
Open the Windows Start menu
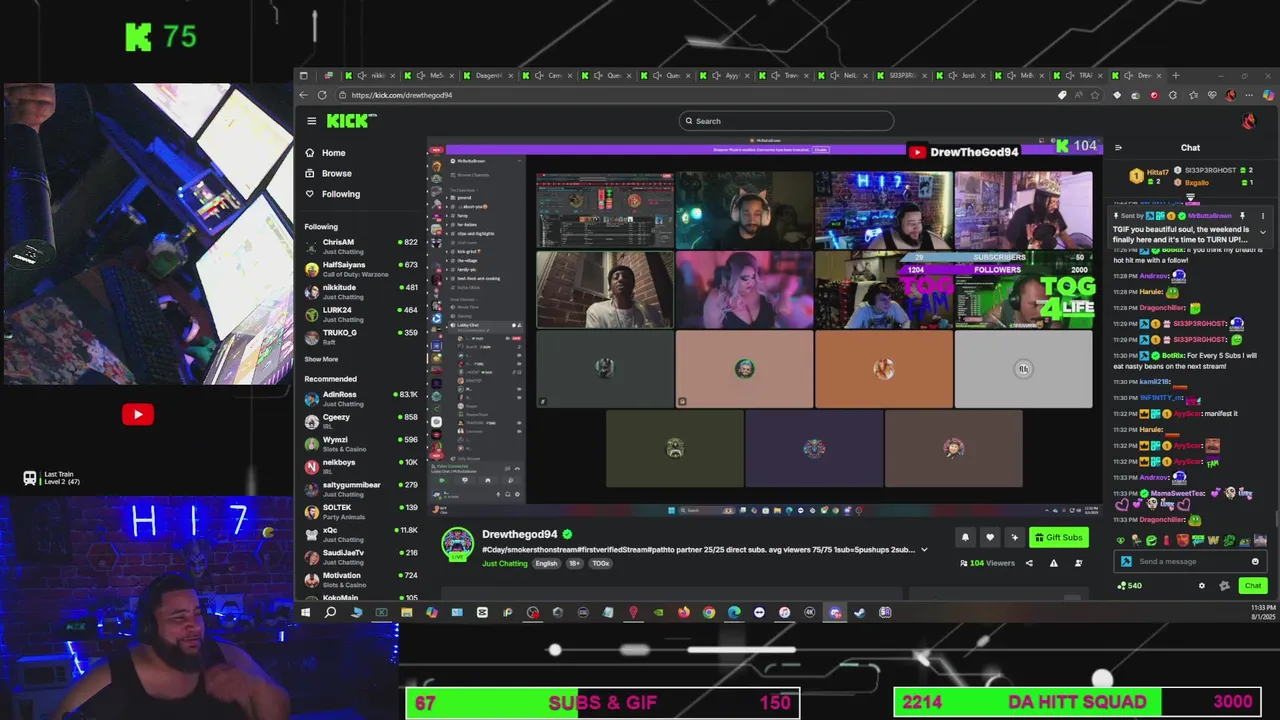(x=304, y=612)
